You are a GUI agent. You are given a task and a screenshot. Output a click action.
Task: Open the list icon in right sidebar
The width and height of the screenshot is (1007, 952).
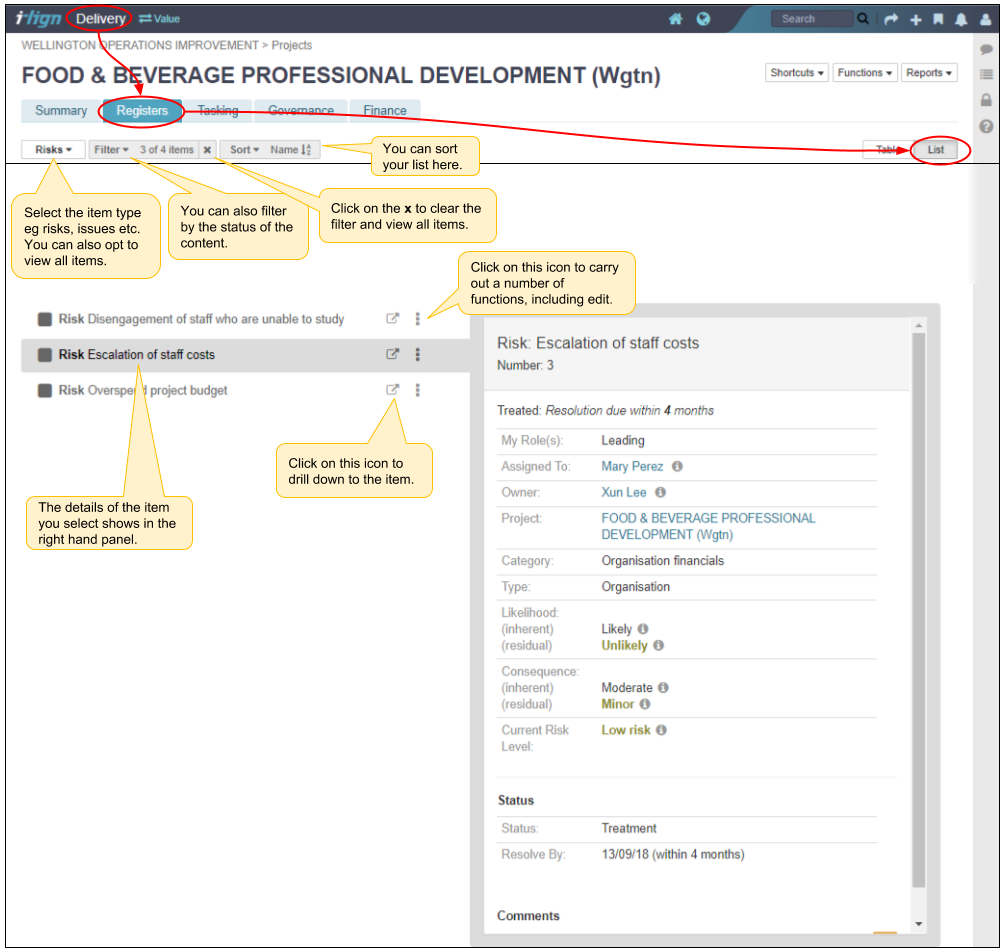986,75
